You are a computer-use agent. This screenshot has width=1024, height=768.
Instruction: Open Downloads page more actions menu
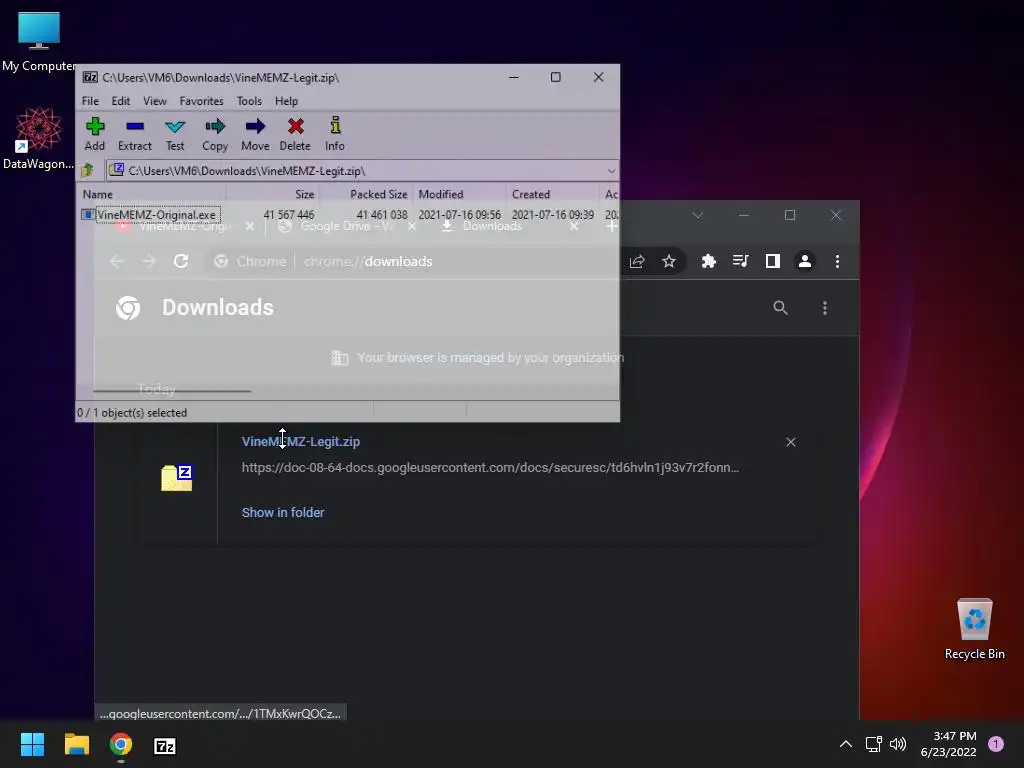[x=825, y=308]
